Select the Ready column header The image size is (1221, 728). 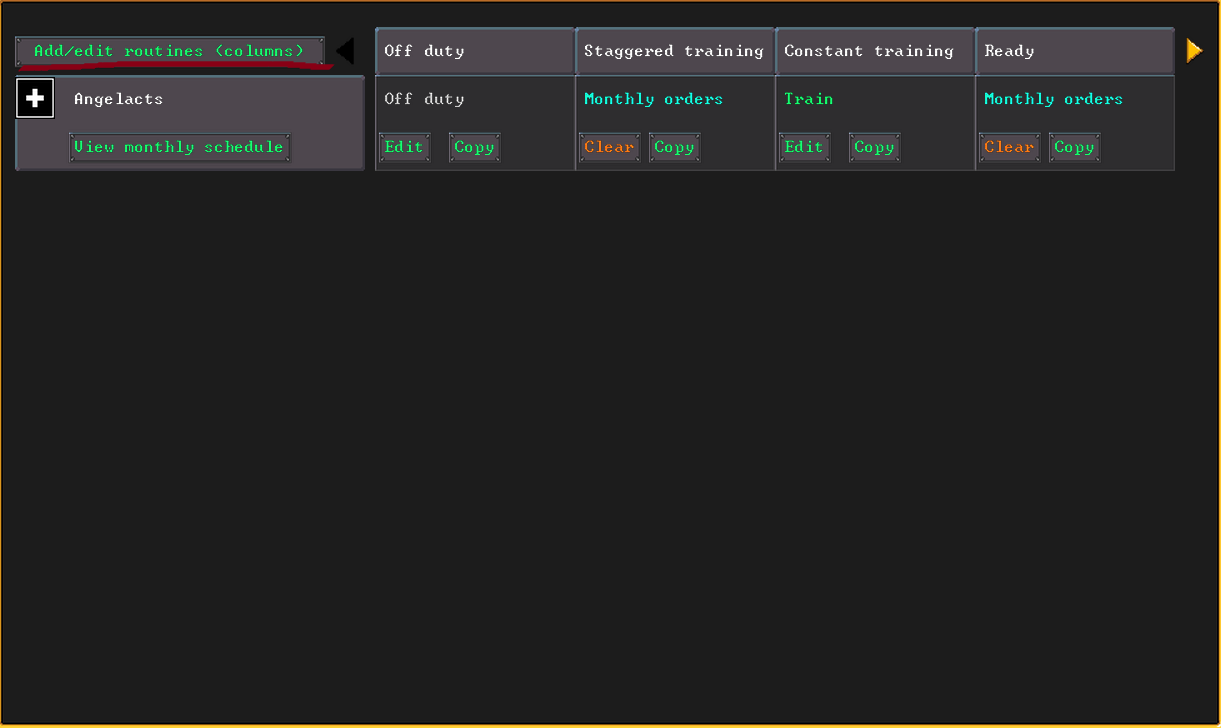click(1075, 51)
